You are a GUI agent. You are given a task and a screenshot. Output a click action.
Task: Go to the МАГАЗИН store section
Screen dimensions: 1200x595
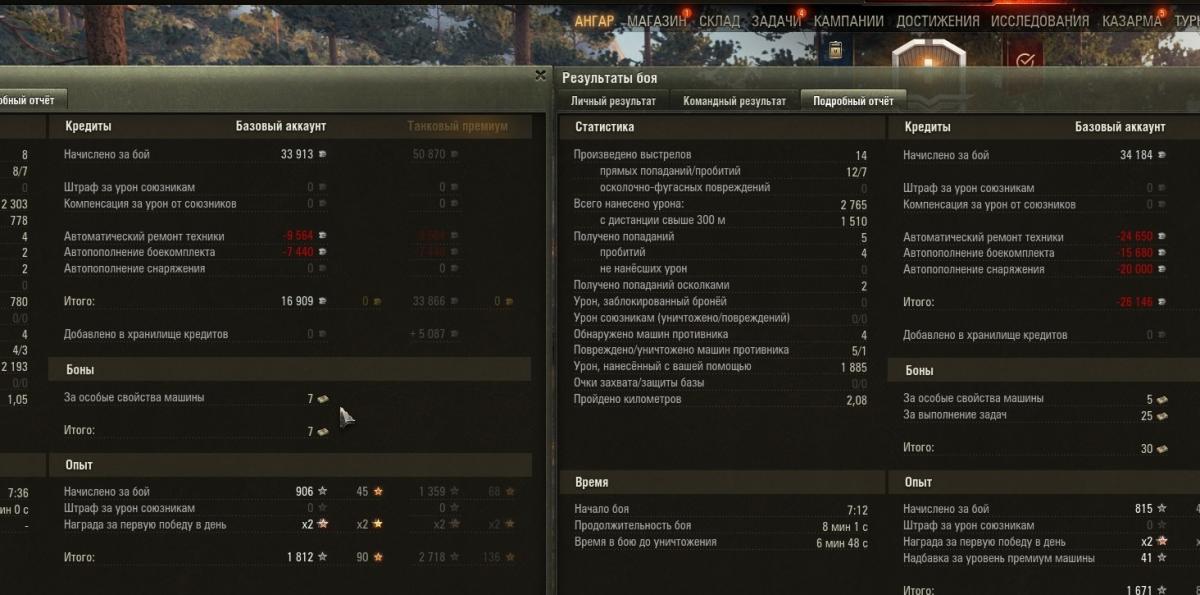[x=656, y=21]
